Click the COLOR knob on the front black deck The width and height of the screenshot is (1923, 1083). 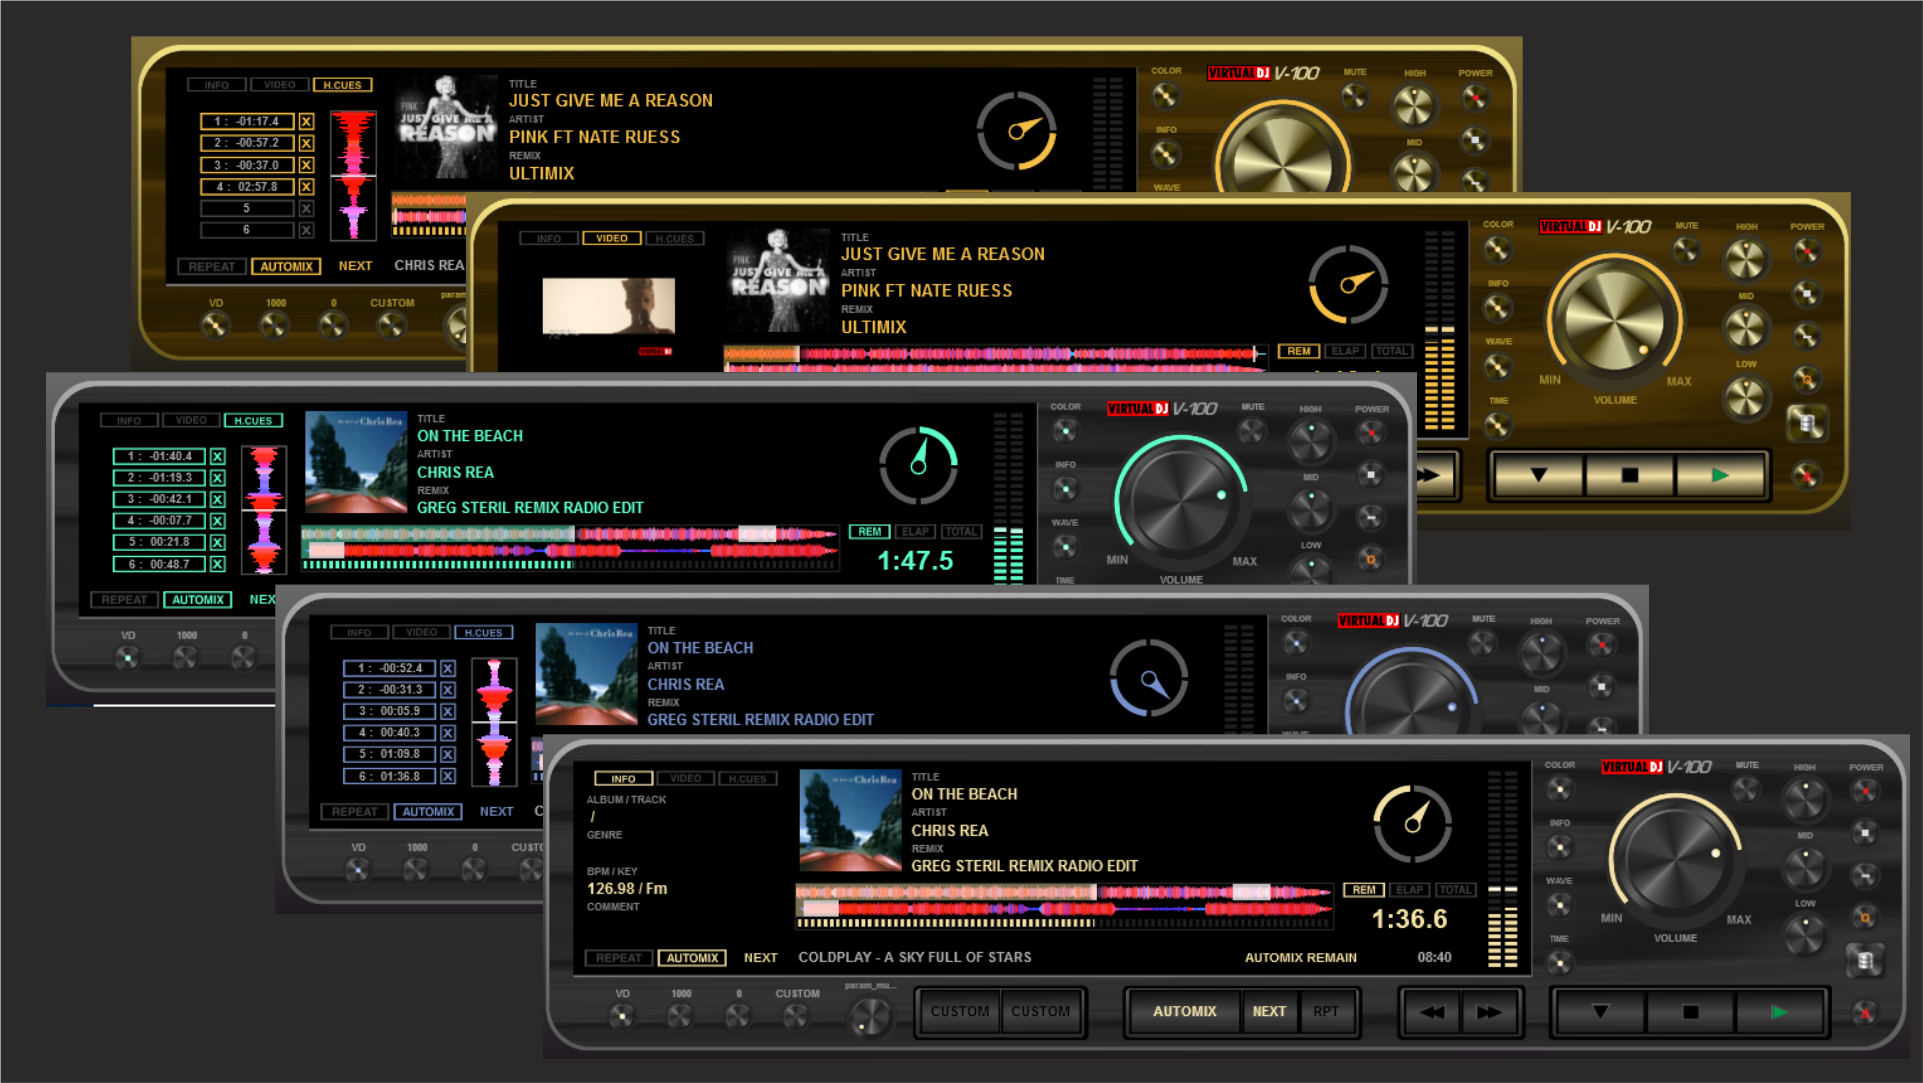point(1559,790)
